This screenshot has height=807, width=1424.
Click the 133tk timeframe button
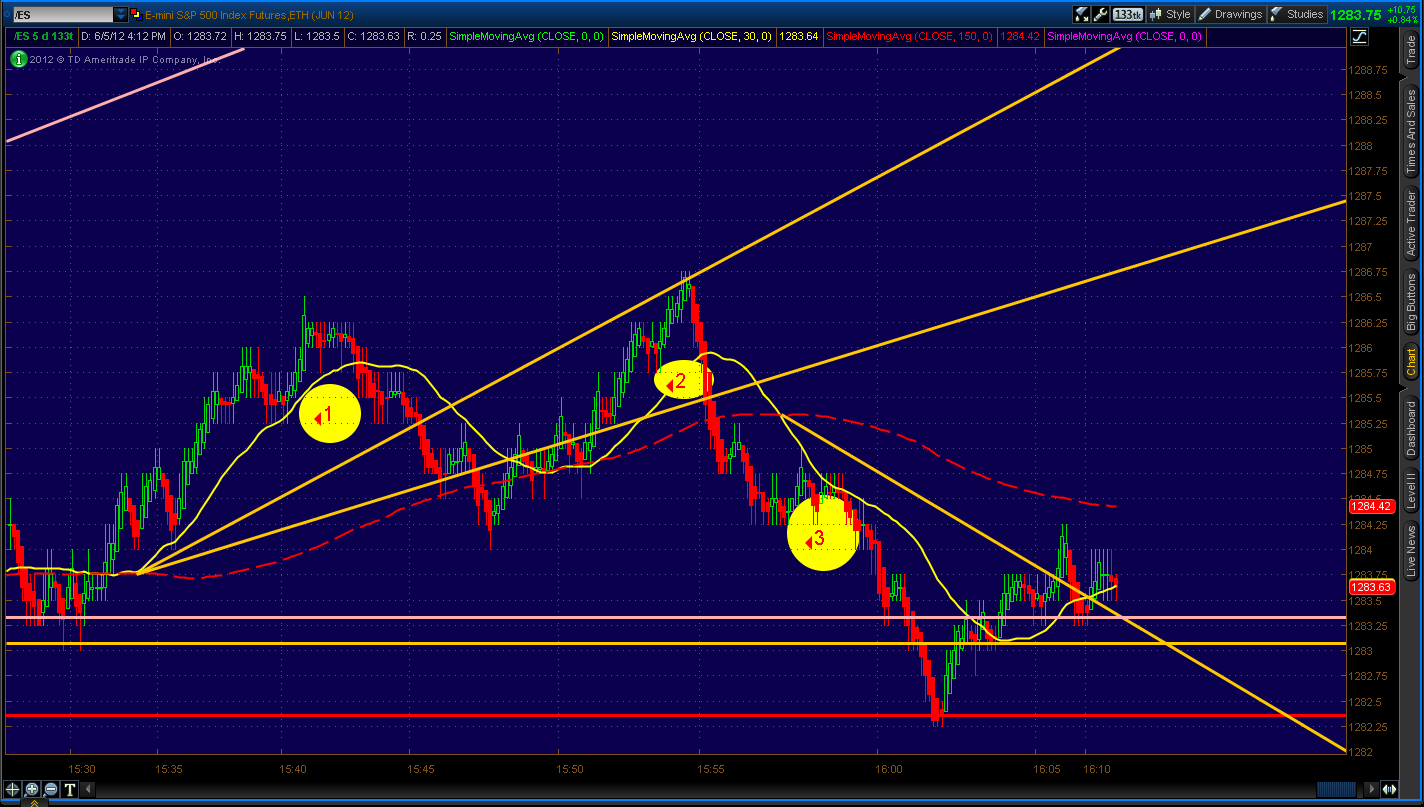(x=1128, y=15)
